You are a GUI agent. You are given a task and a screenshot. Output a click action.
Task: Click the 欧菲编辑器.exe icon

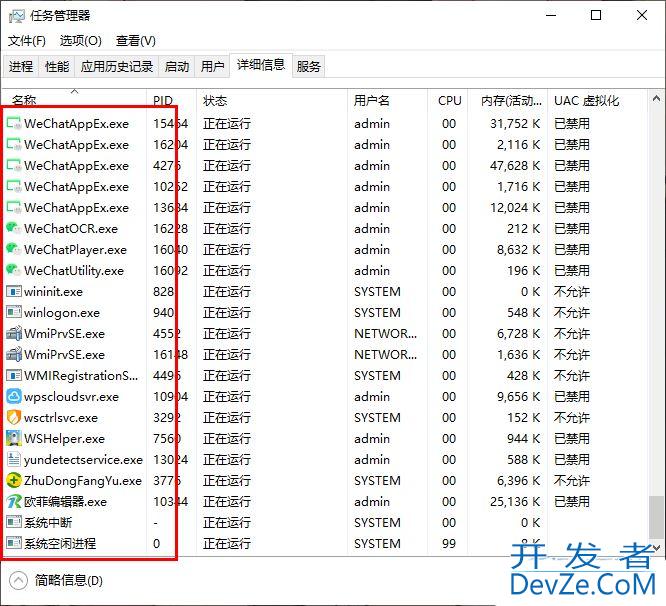coord(14,502)
